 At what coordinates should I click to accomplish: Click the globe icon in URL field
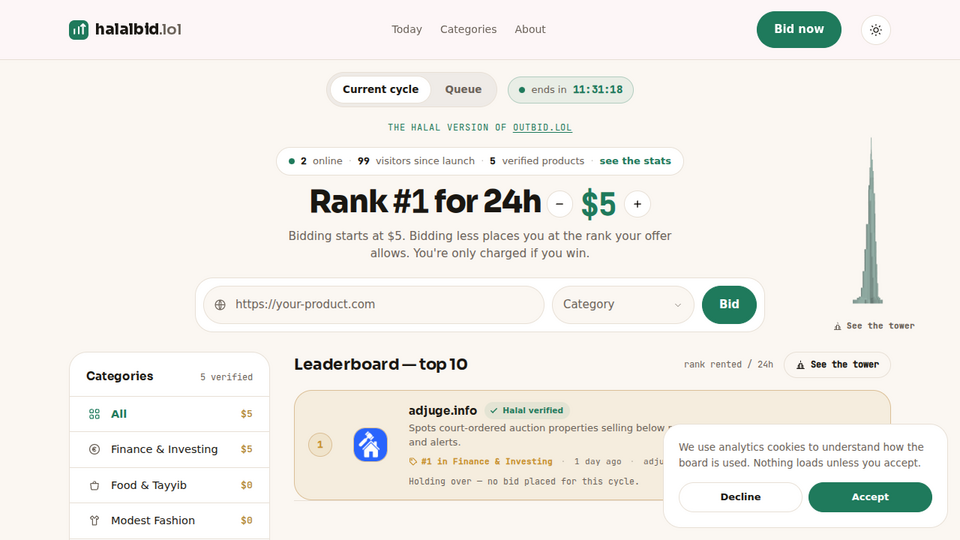[220, 304]
